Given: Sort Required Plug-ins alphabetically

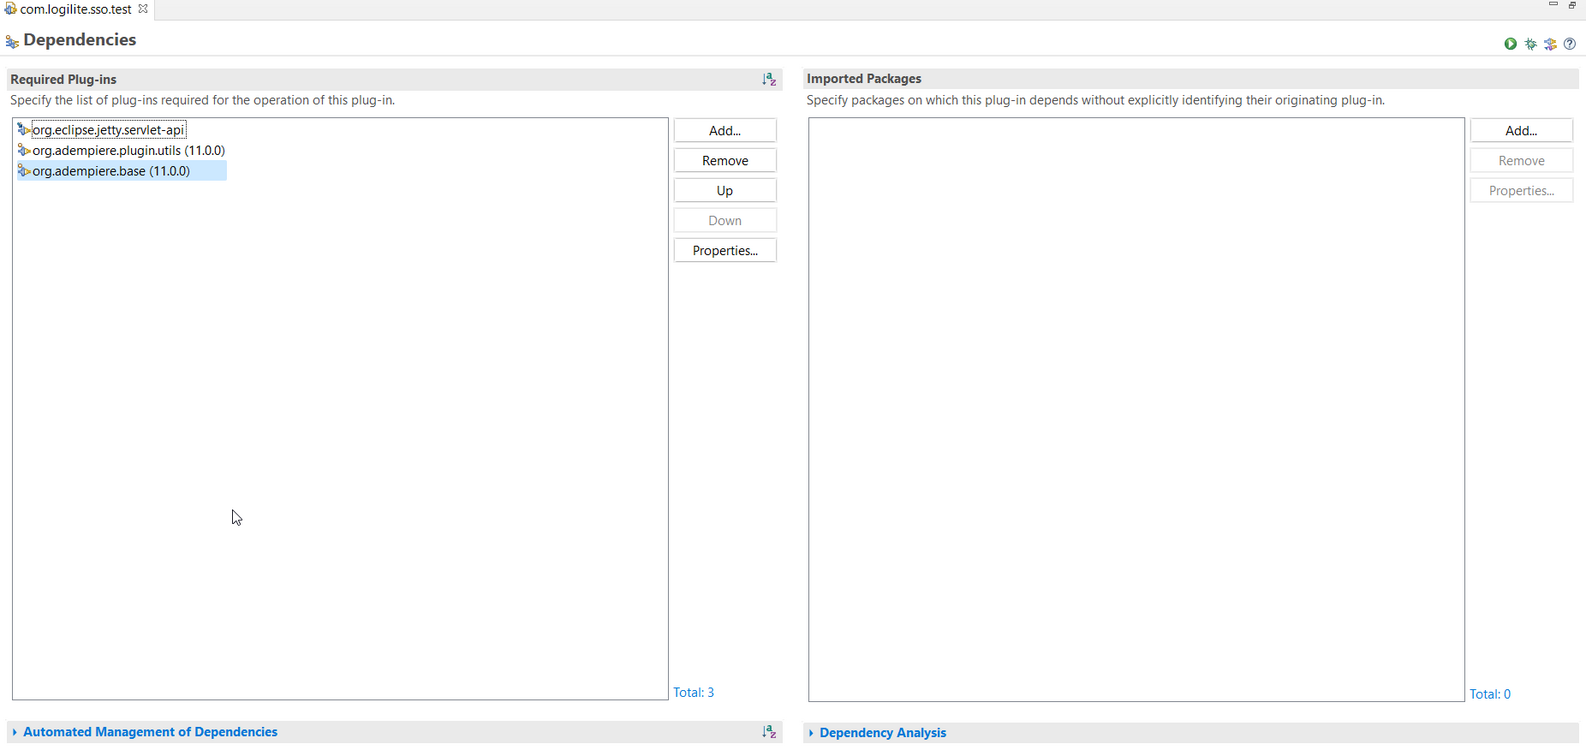Looking at the screenshot, I should 769,79.
